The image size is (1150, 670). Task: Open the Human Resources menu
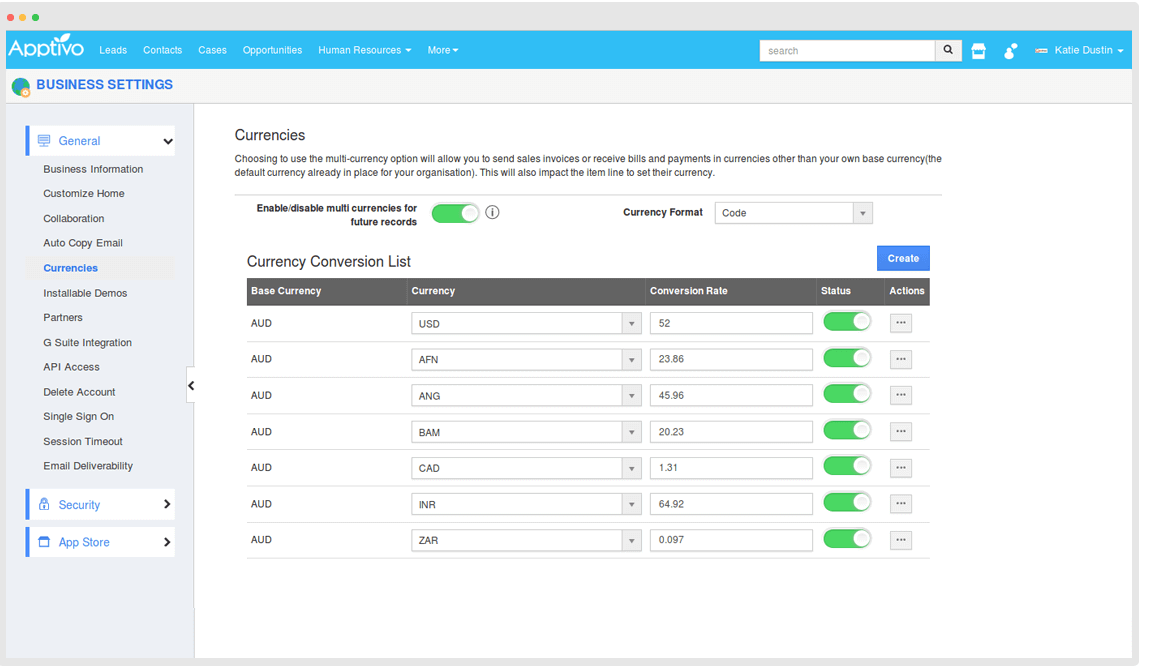click(364, 50)
